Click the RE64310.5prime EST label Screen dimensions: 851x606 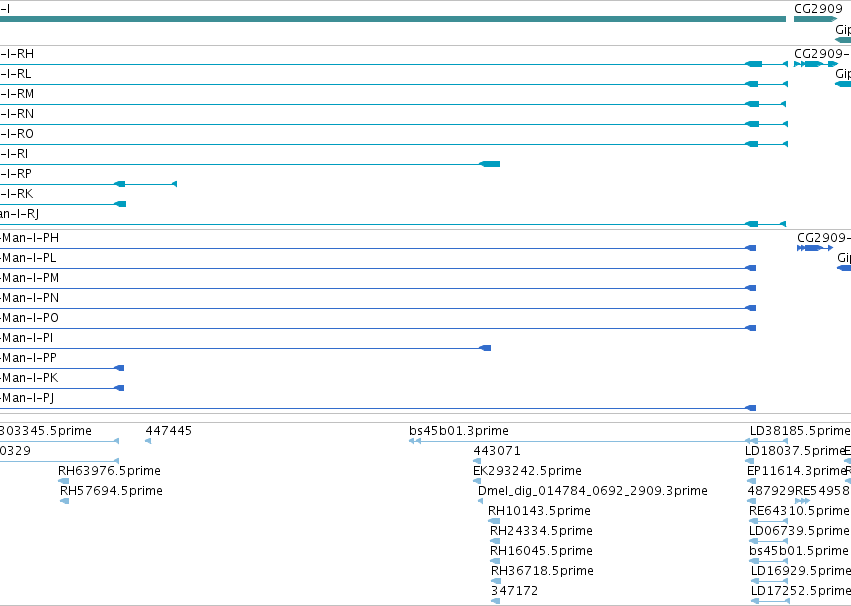[799, 511]
